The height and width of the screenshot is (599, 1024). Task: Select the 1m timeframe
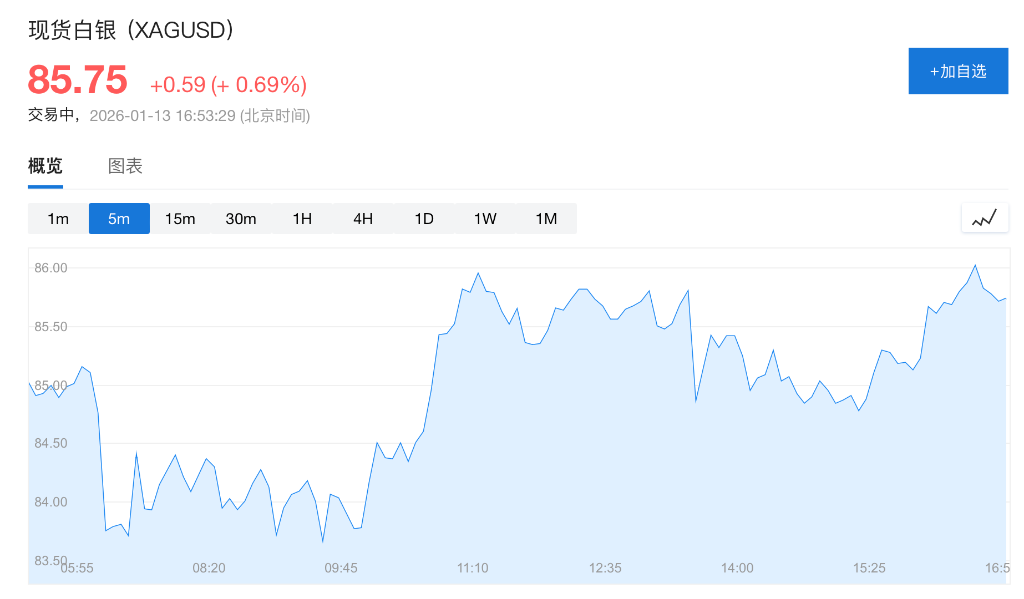[x=58, y=219]
